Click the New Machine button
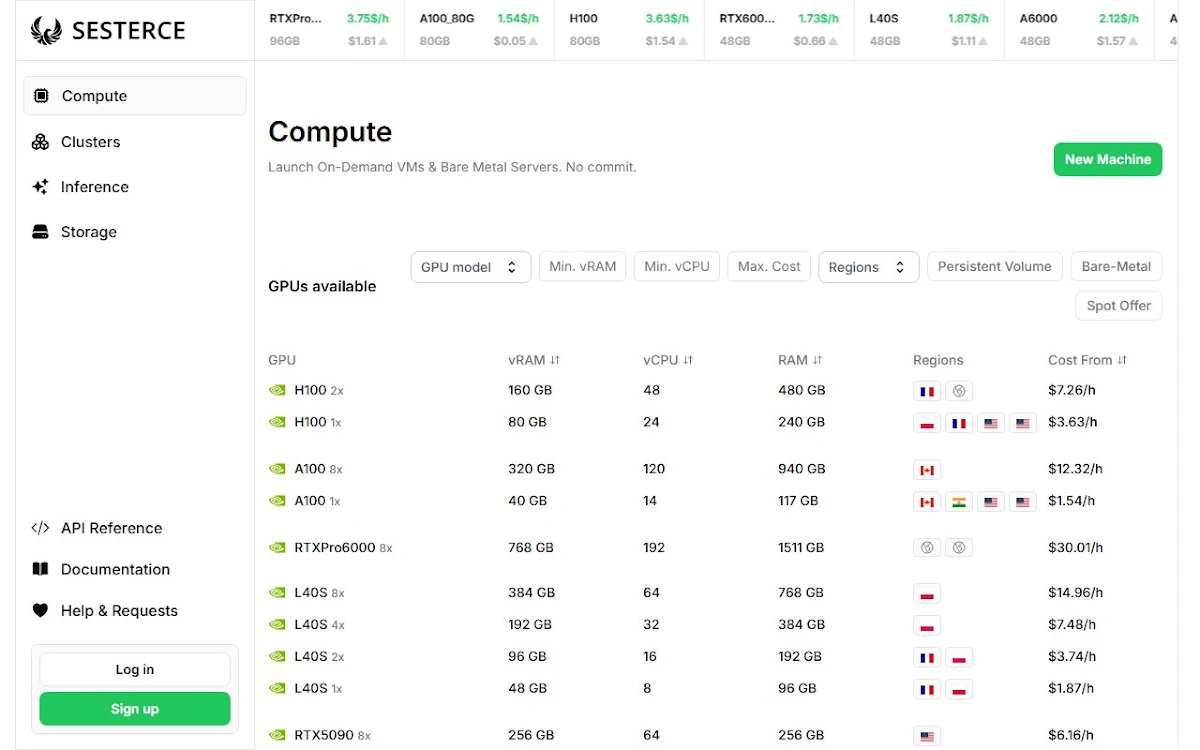Screen dimensions: 1200x750 tap(1108, 159)
